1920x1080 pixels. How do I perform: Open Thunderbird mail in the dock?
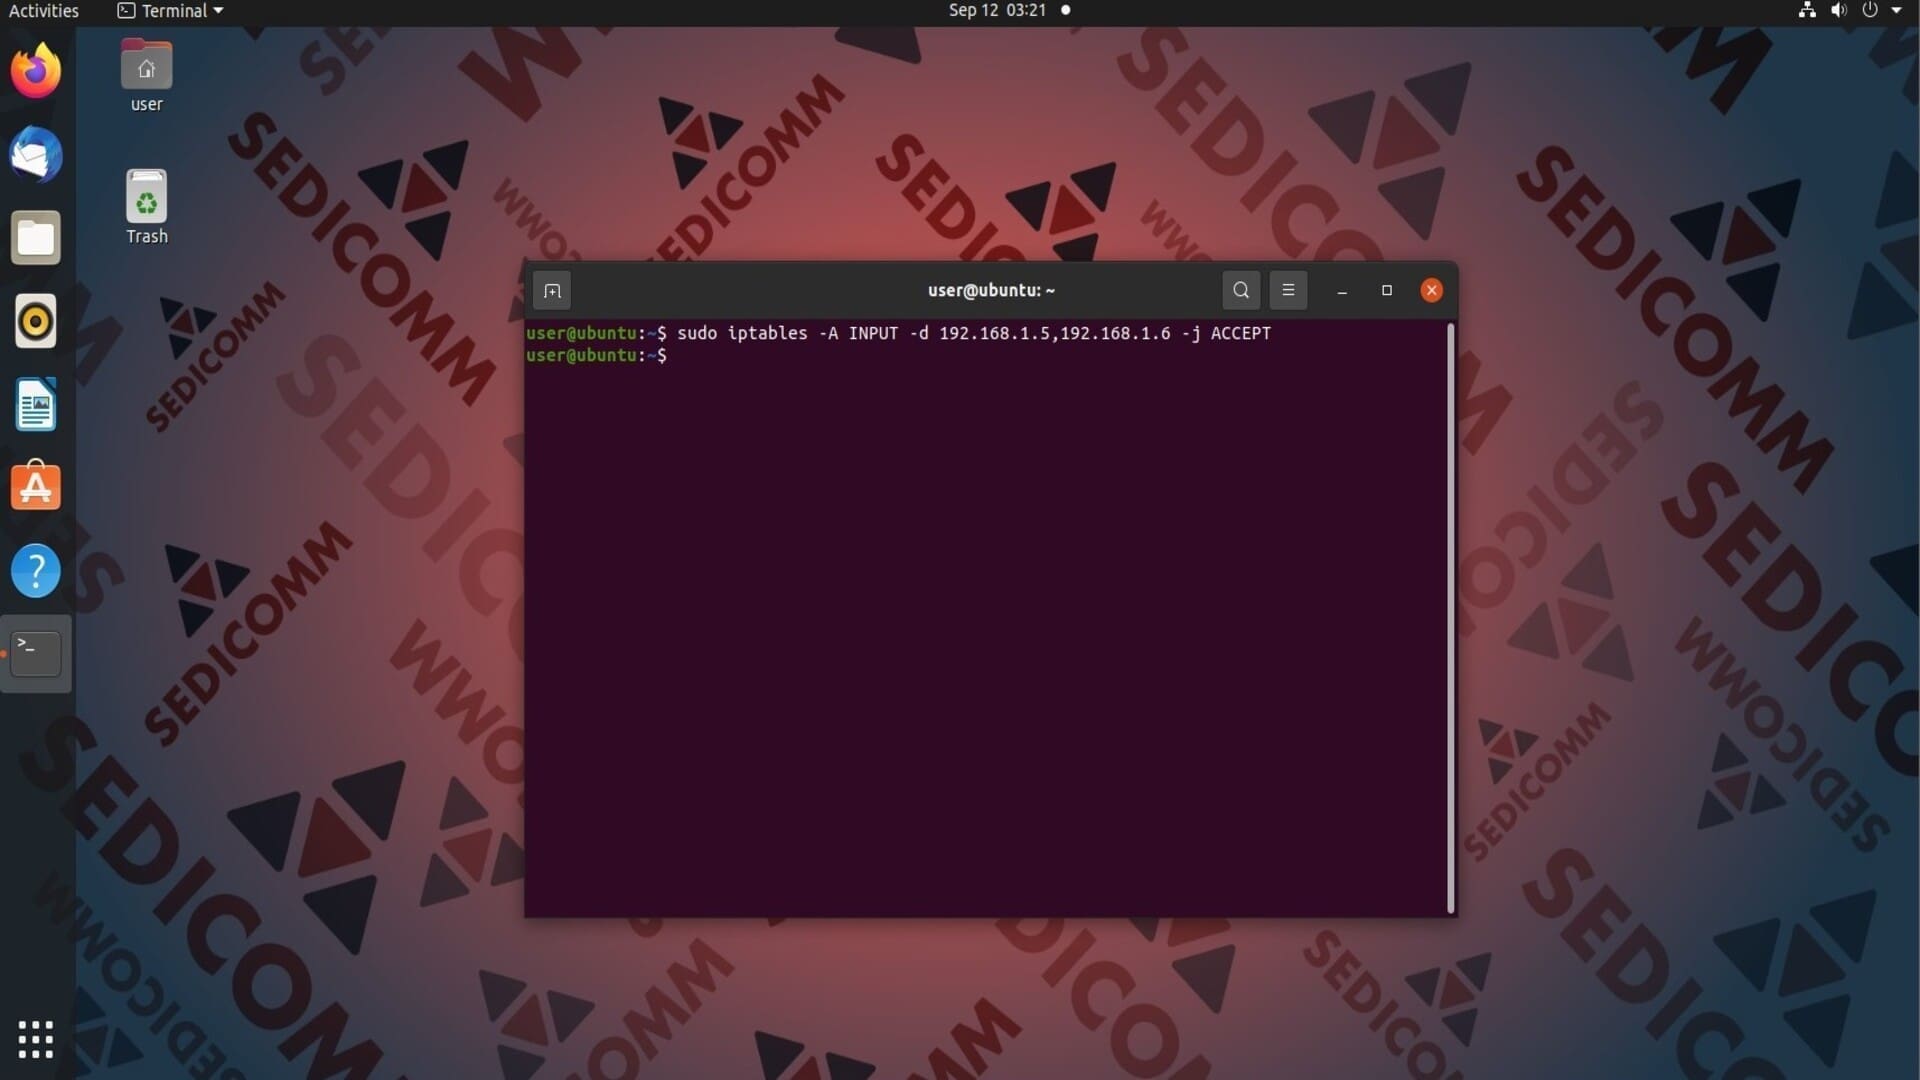point(36,156)
